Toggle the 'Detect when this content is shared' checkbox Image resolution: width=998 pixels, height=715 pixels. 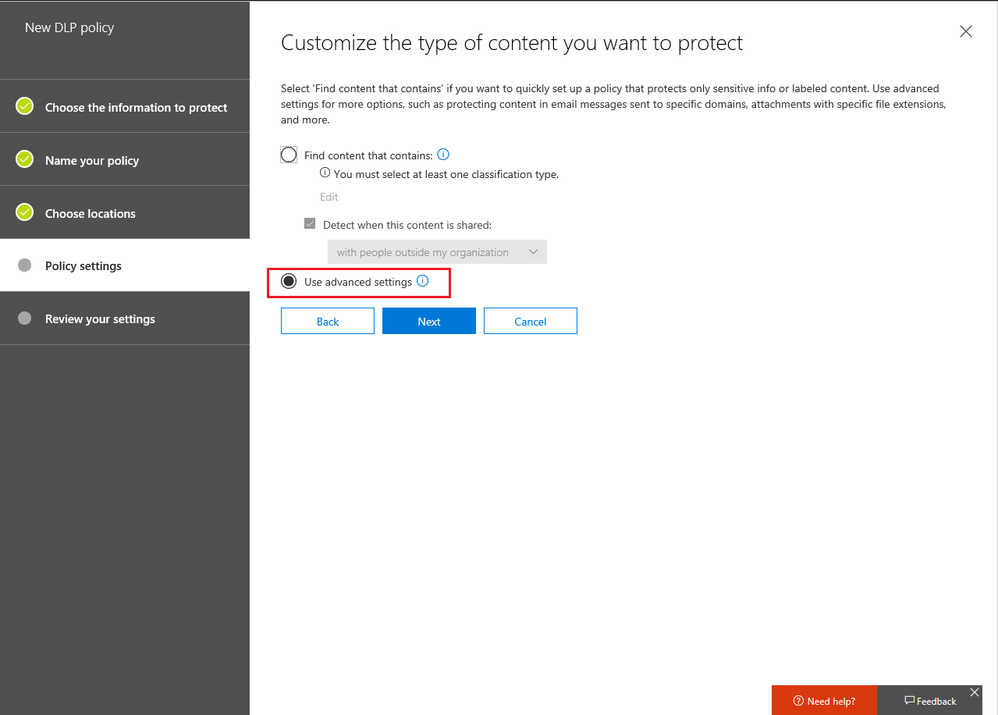pyautogui.click(x=310, y=225)
